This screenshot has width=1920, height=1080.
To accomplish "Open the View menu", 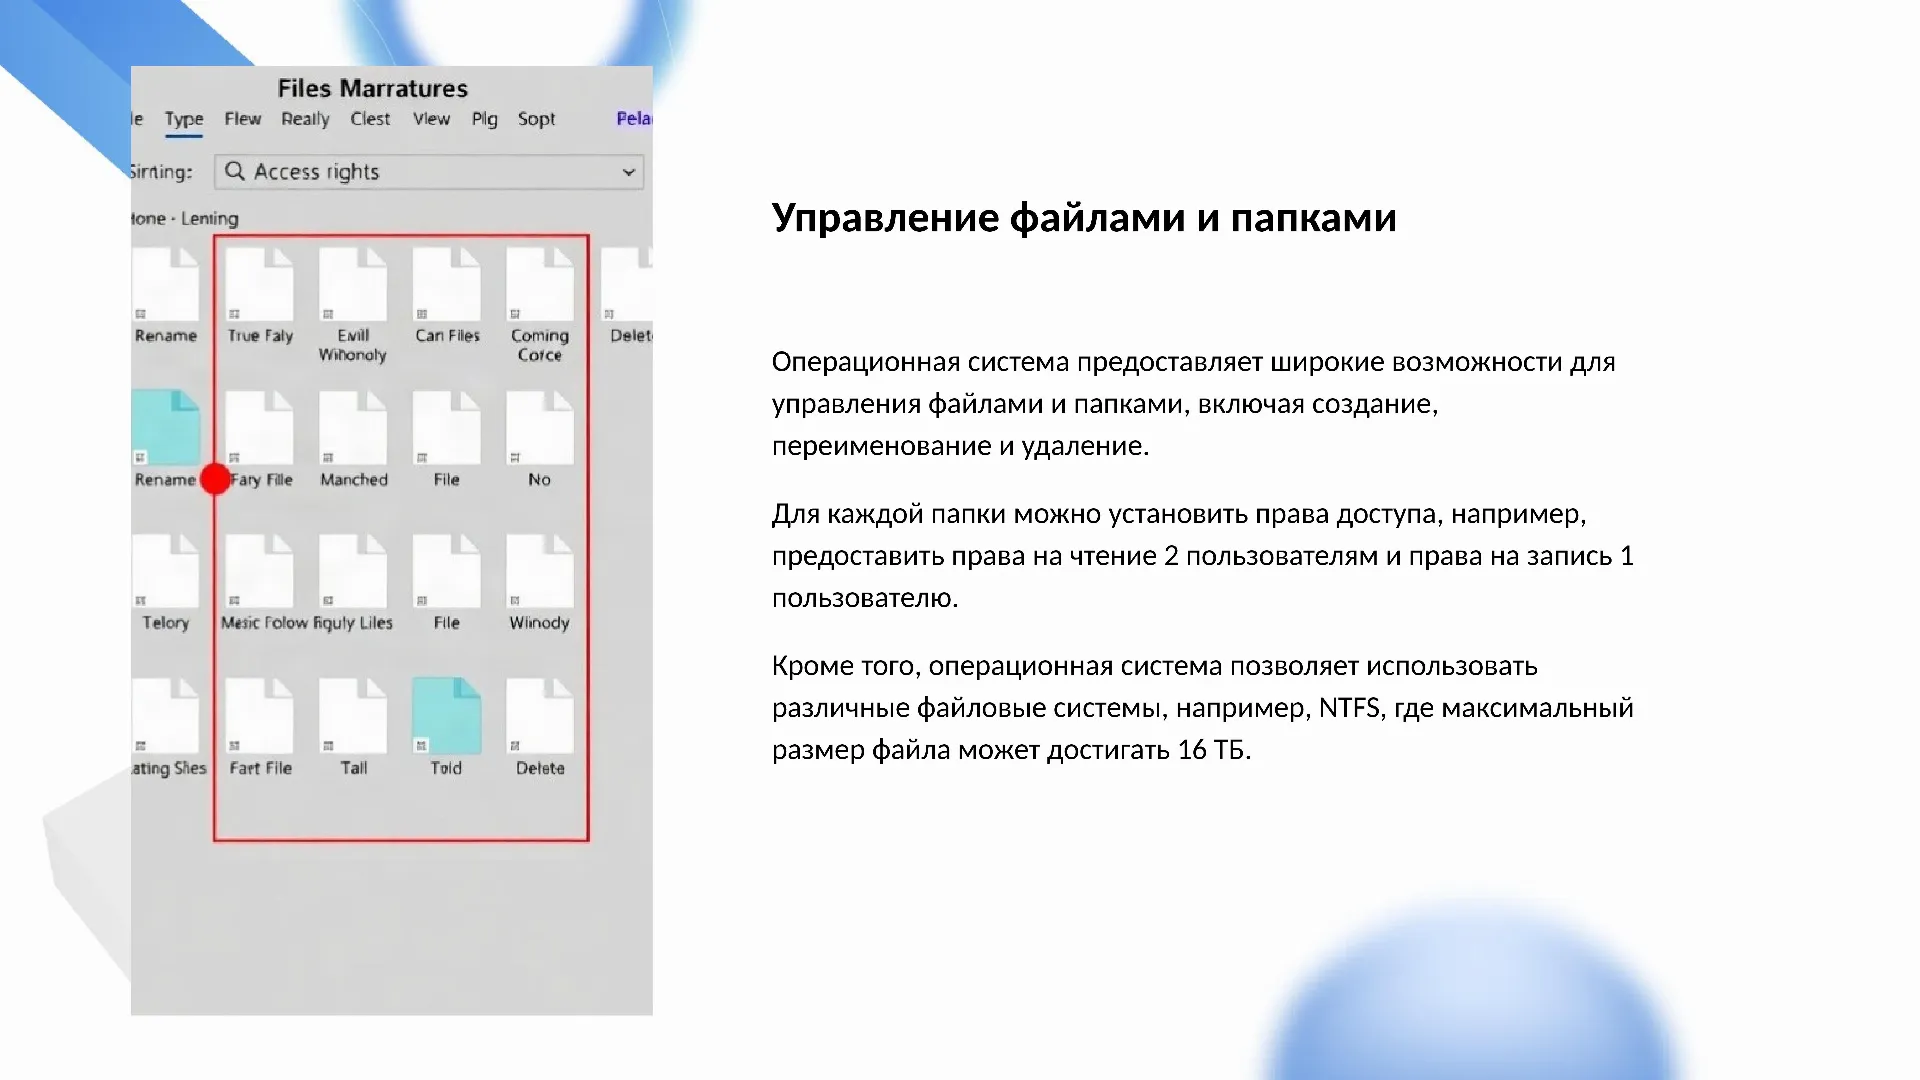I will pyautogui.click(x=432, y=119).
